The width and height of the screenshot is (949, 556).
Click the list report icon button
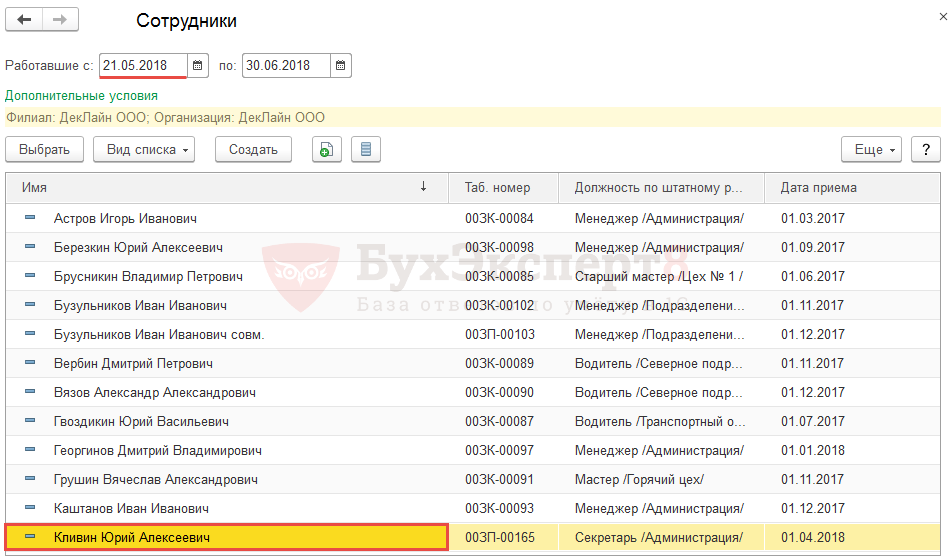click(x=366, y=150)
